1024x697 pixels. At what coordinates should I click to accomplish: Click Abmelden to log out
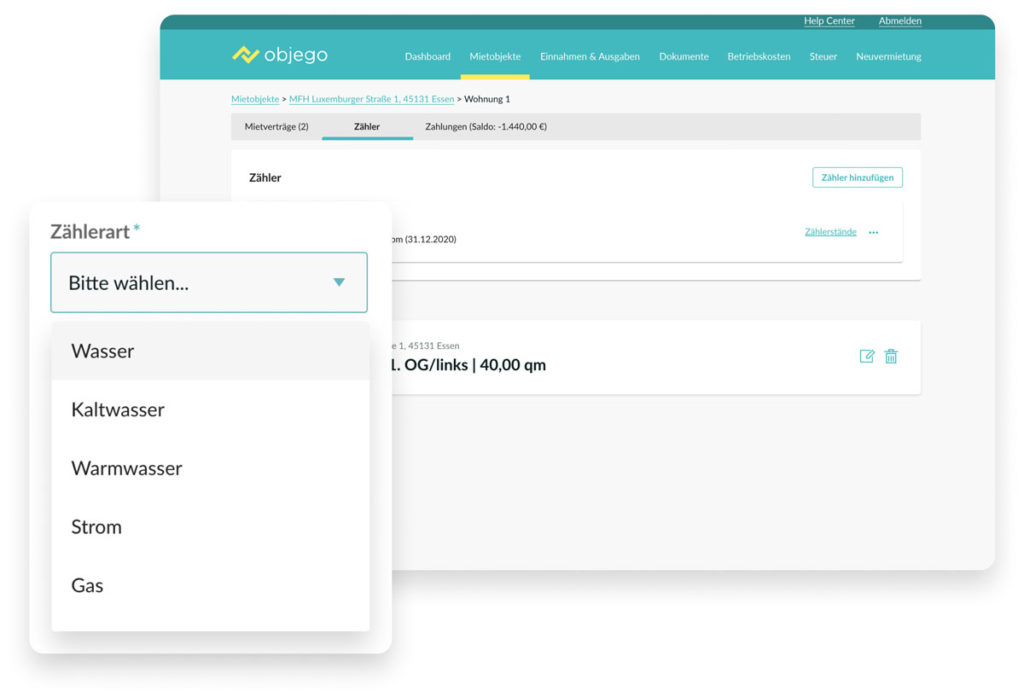[899, 21]
